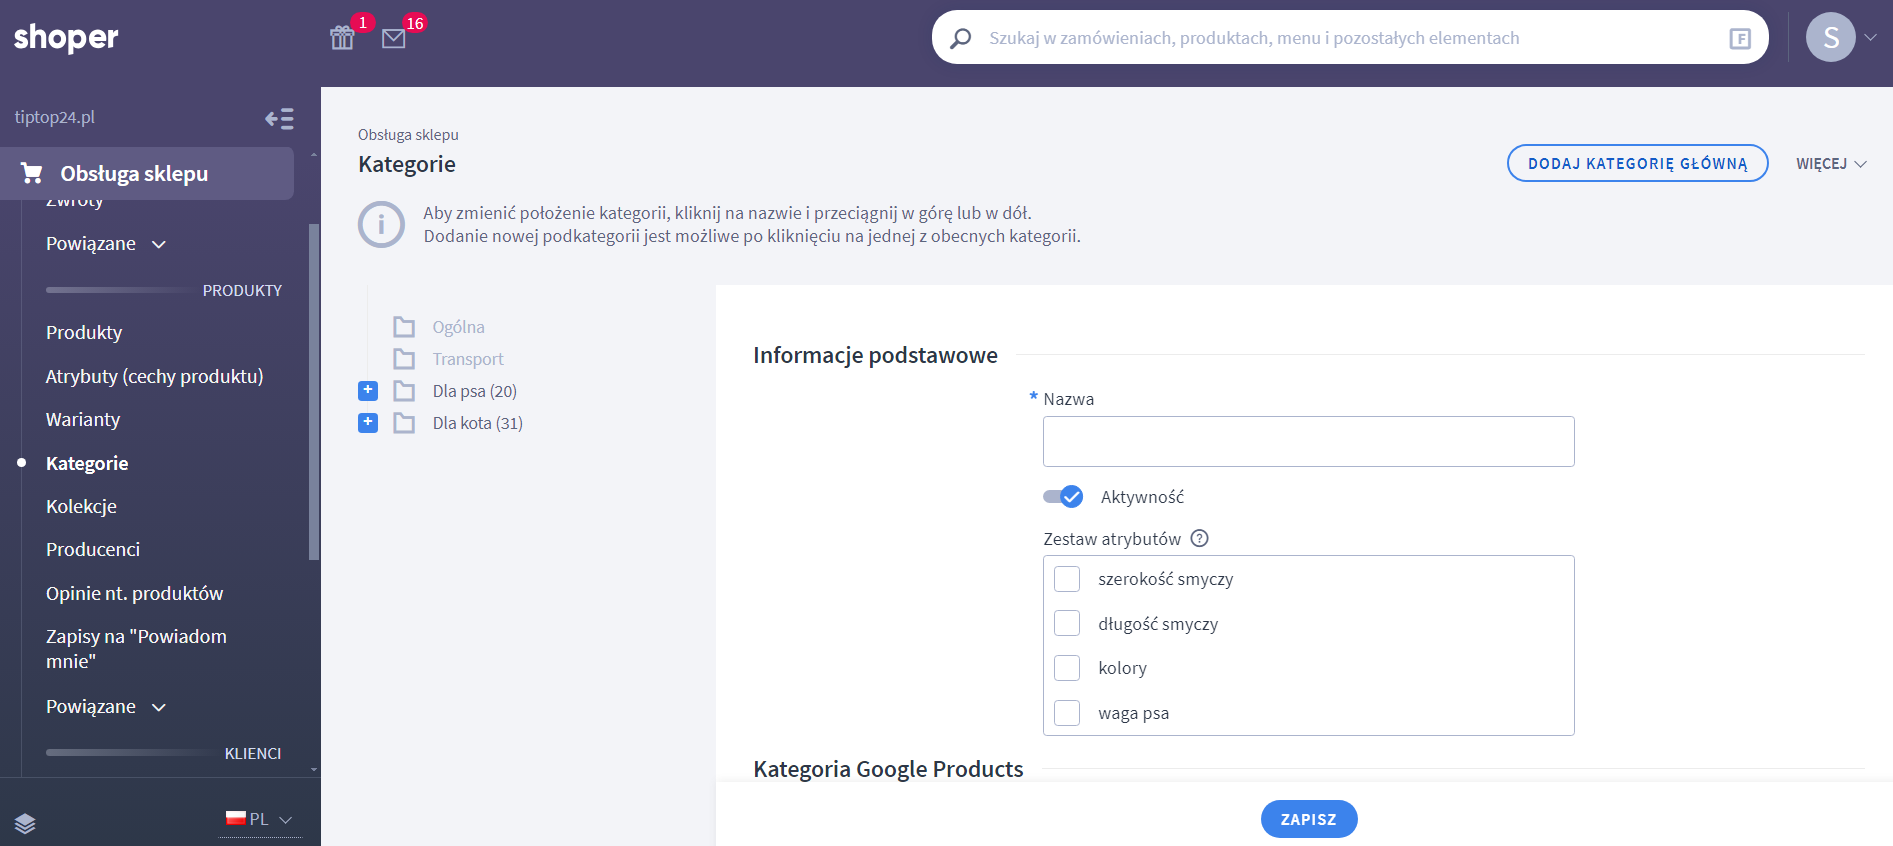Open the Zestaw atrybutów help icon
1893x846 pixels.
click(1200, 538)
